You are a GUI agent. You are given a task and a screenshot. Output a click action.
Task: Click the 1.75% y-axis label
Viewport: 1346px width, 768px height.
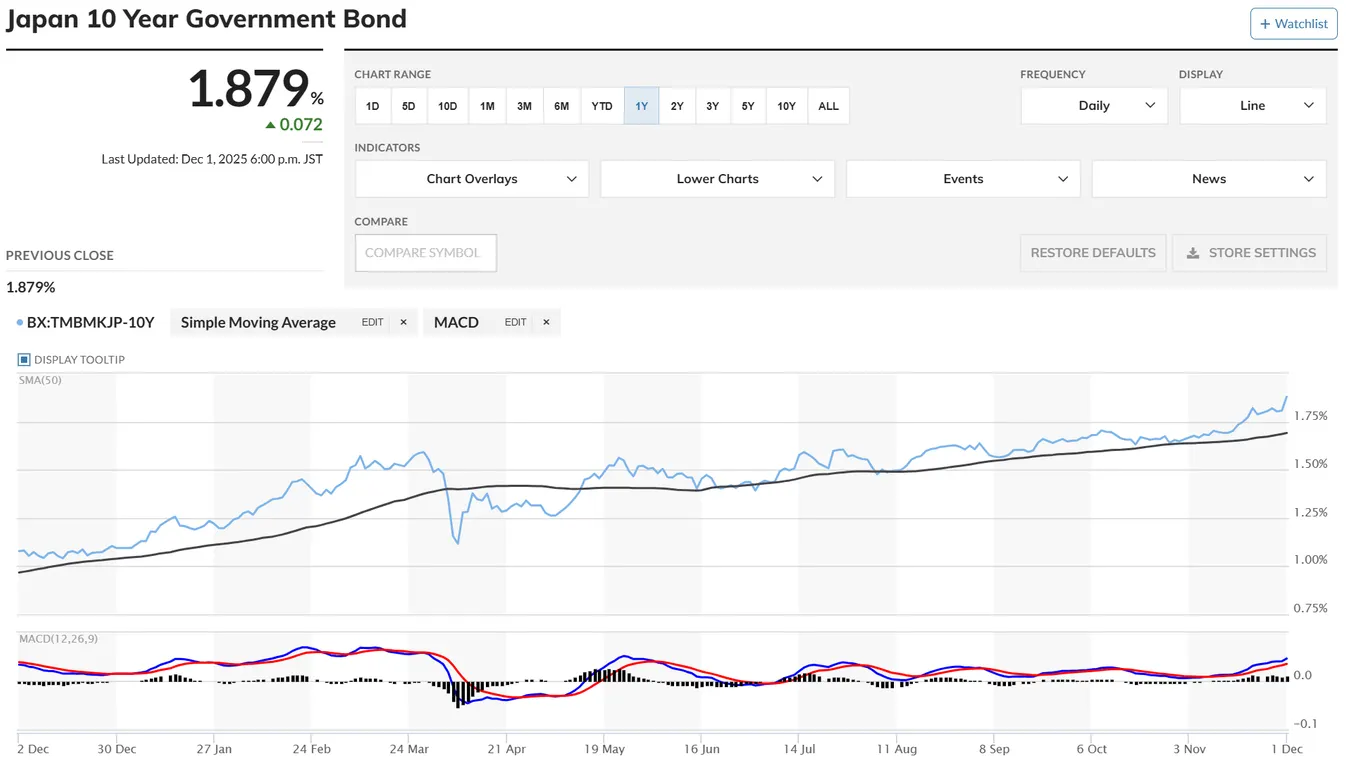pos(1311,416)
